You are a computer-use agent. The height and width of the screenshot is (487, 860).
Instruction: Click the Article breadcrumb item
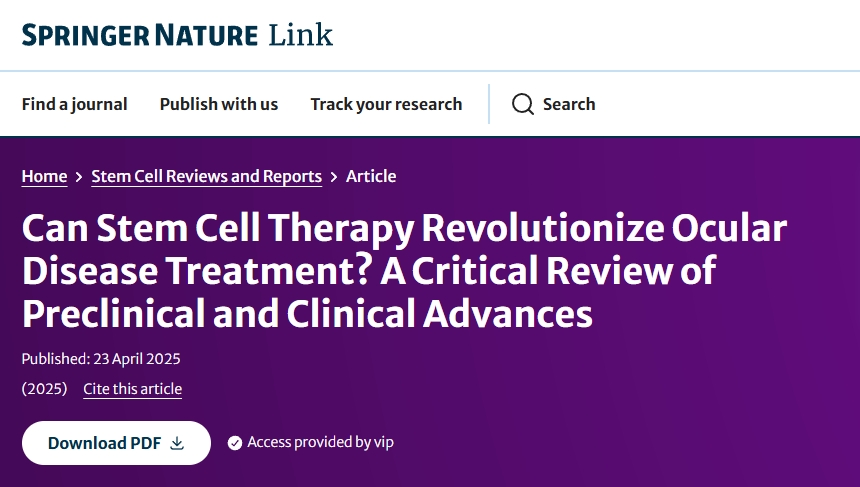point(371,176)
